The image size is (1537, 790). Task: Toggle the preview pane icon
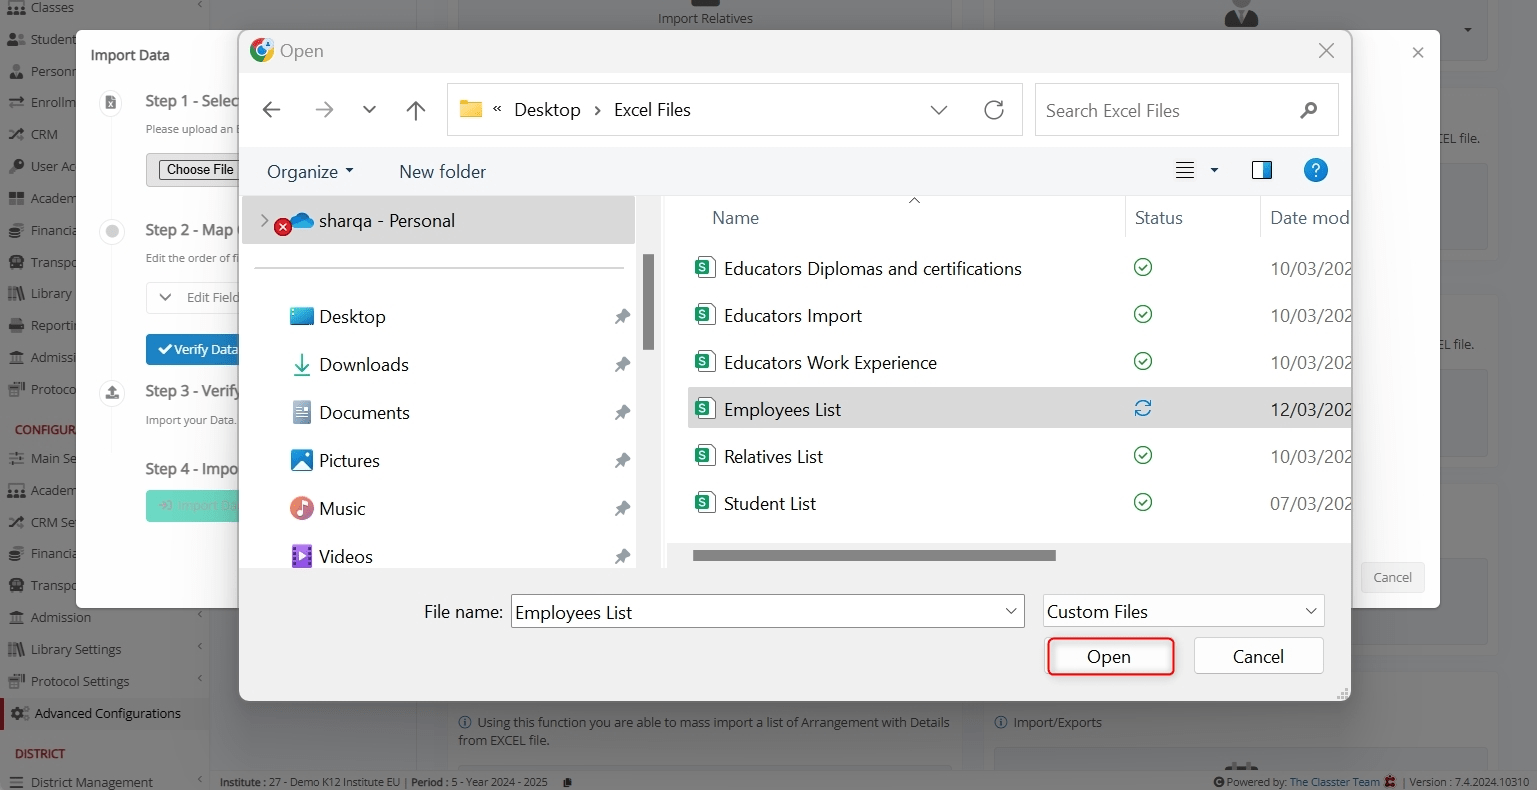coord(1261,171)
